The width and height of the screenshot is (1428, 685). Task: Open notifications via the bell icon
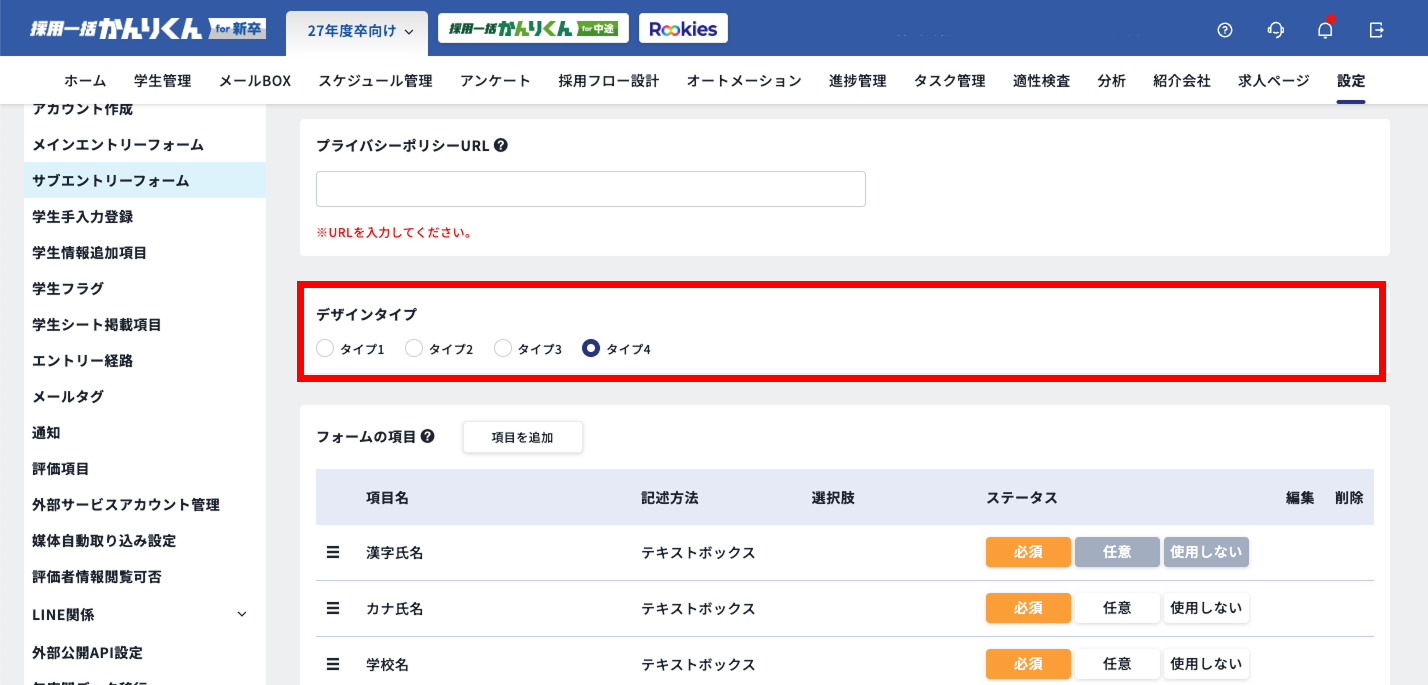pyautogui.click(x=1324, y=29)
